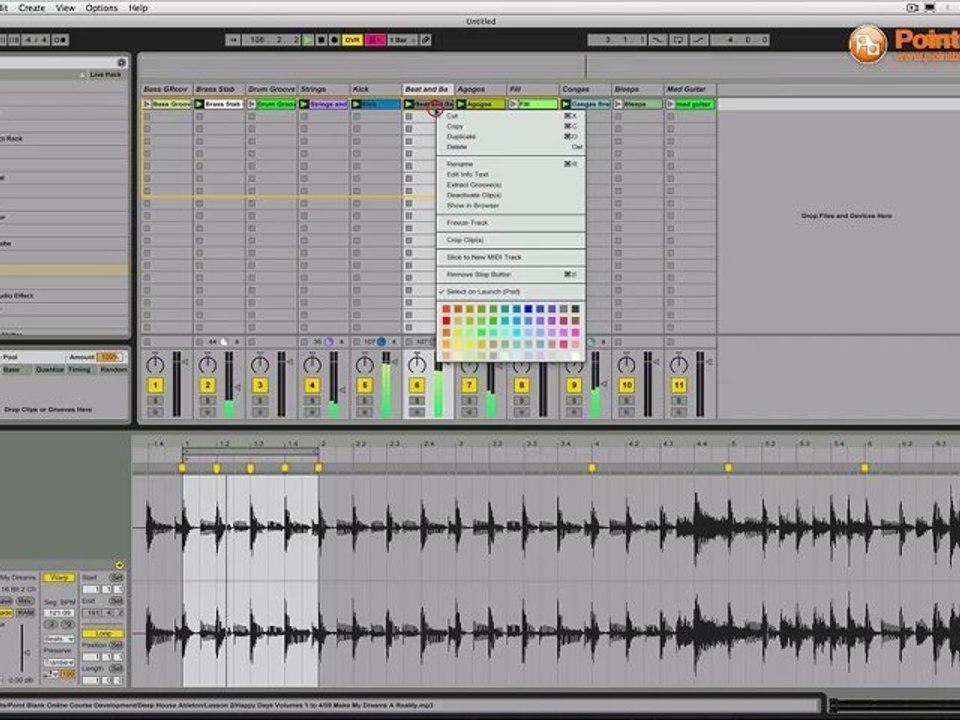Choose Remove Stop Button menu entry

coord(511,274)
